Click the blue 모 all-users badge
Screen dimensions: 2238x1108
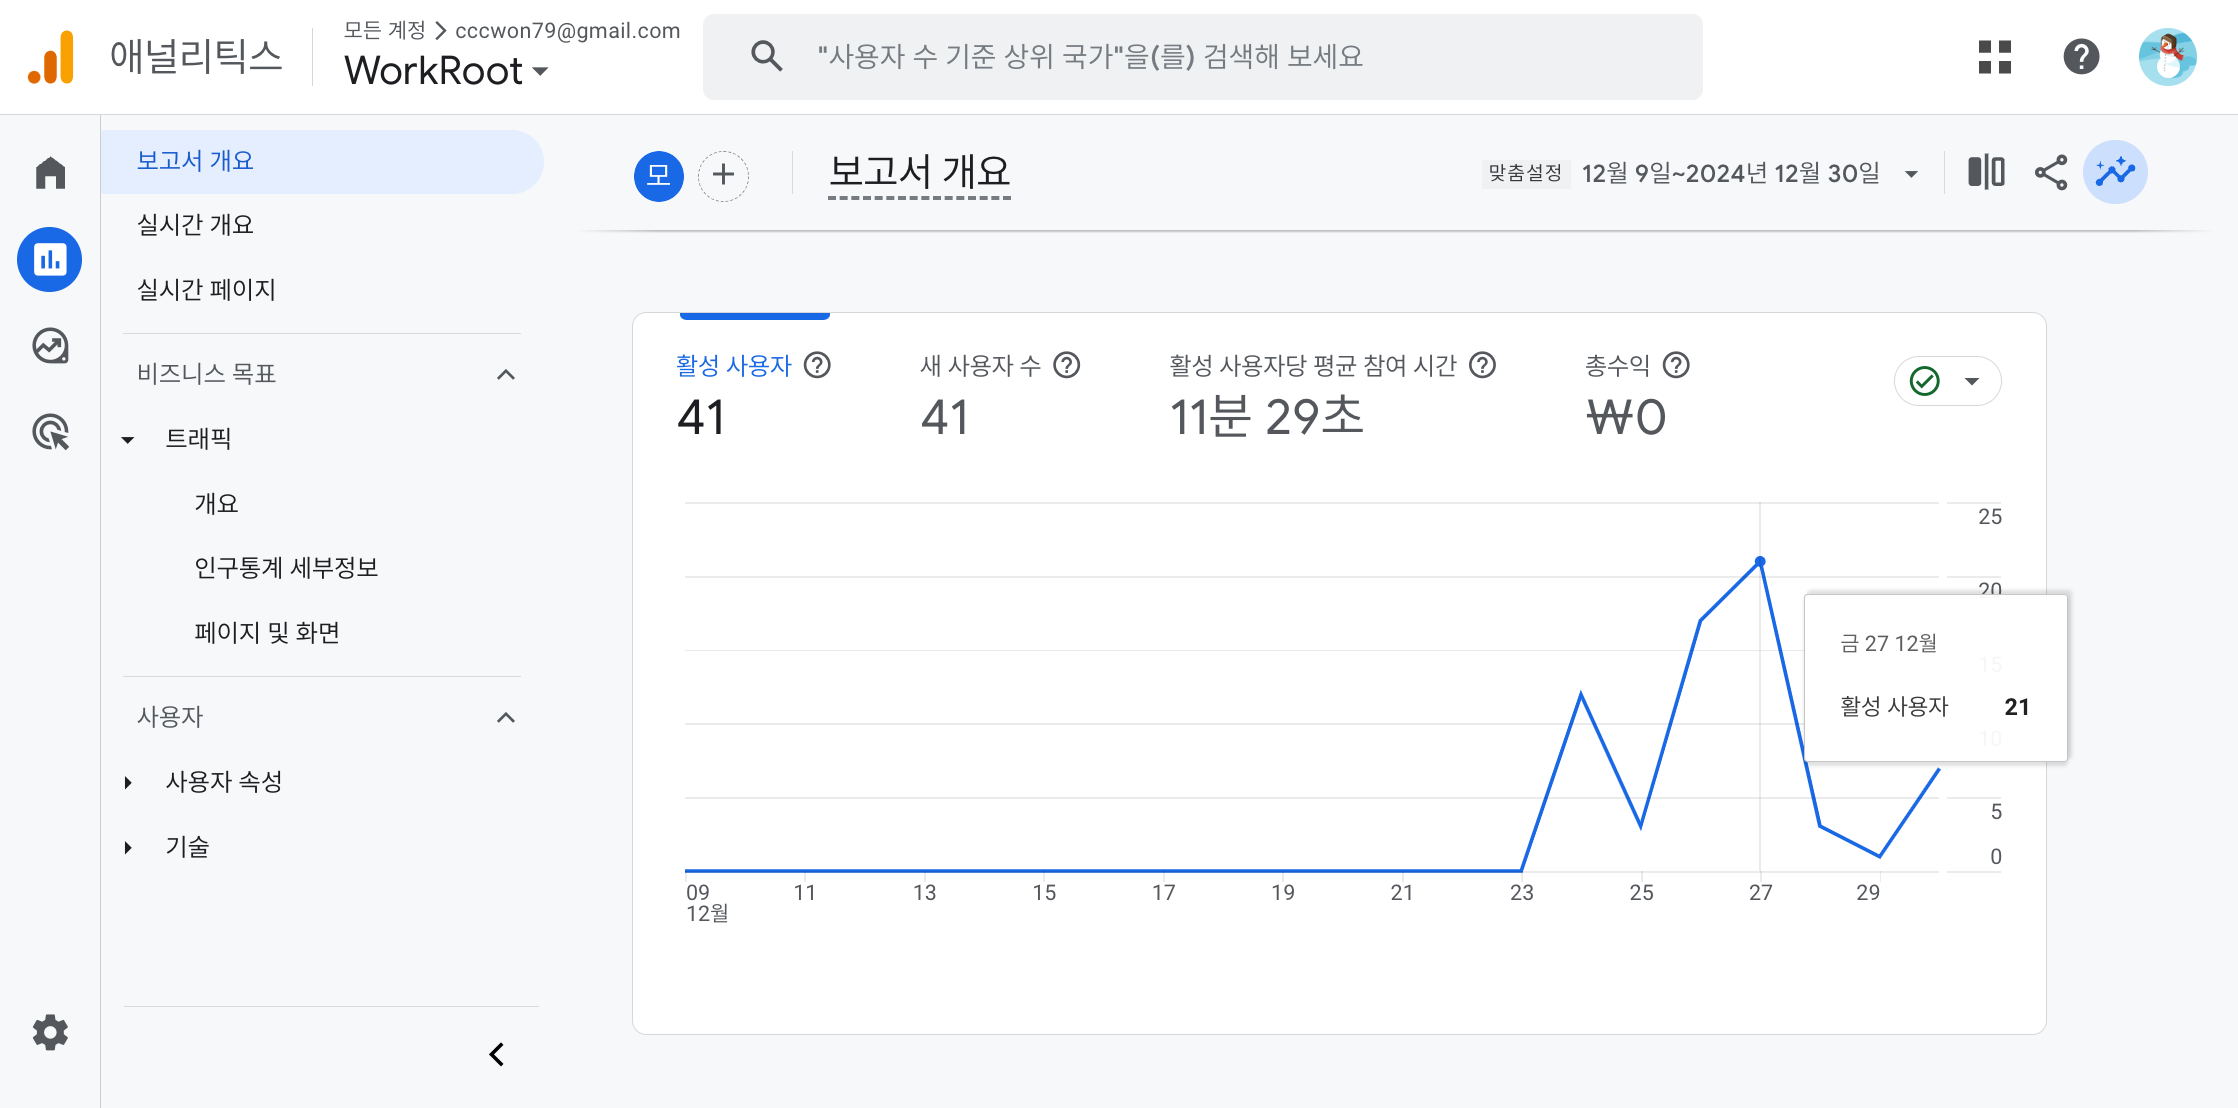659,176
